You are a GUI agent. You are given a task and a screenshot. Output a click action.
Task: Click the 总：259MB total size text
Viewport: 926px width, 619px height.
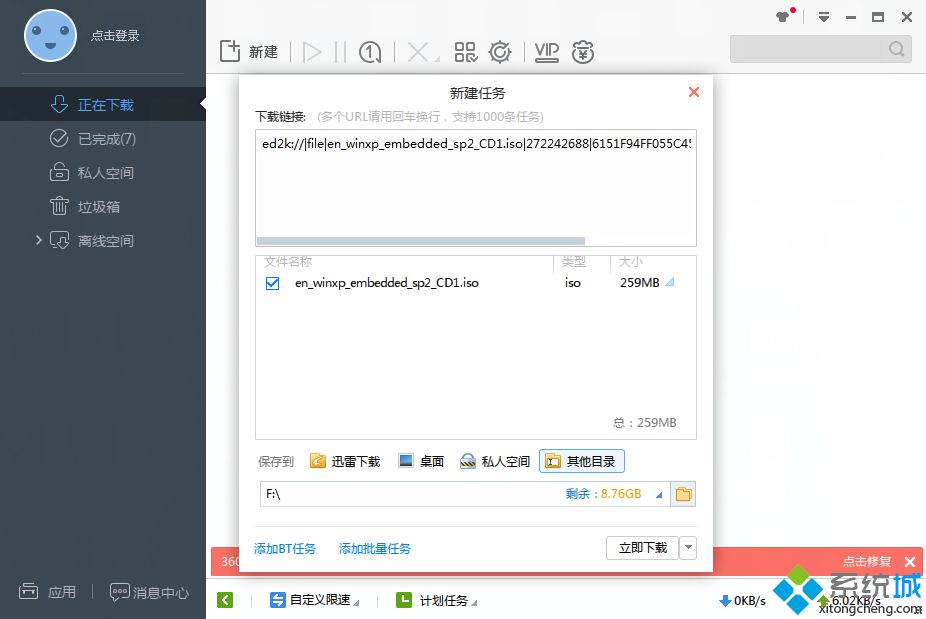click(644, 423)
